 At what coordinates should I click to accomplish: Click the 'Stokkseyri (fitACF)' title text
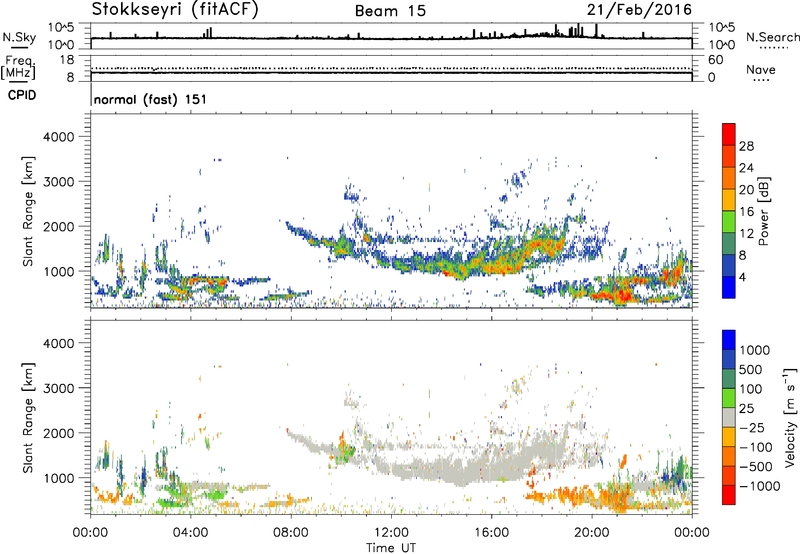click(x=175, y=10)
